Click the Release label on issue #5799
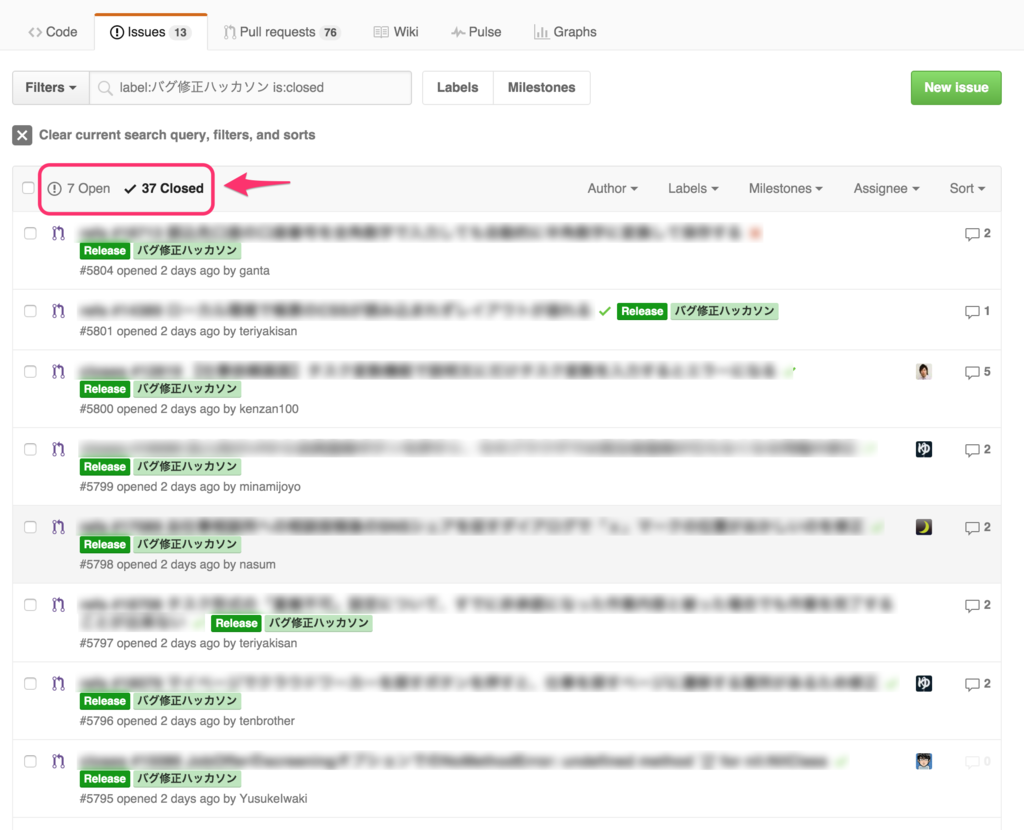The width and height of the screenshot is (1024, 830). click(104, 467)
